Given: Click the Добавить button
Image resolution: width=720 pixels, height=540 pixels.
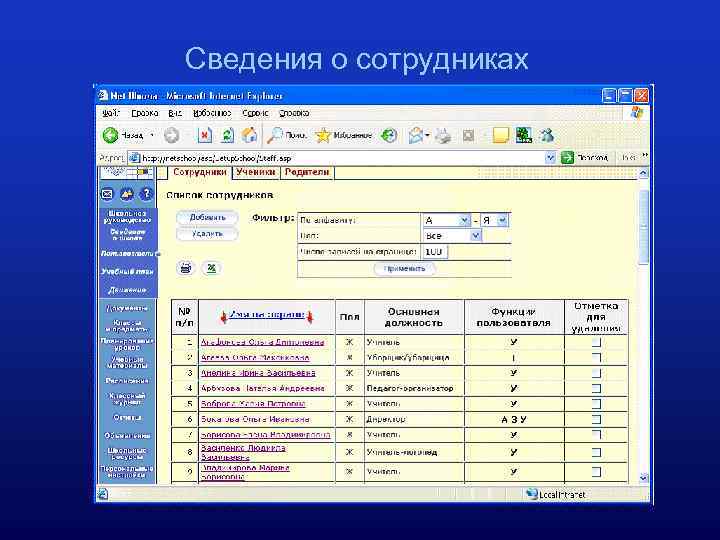Looking at the screenshot, I should click(208, 218).
